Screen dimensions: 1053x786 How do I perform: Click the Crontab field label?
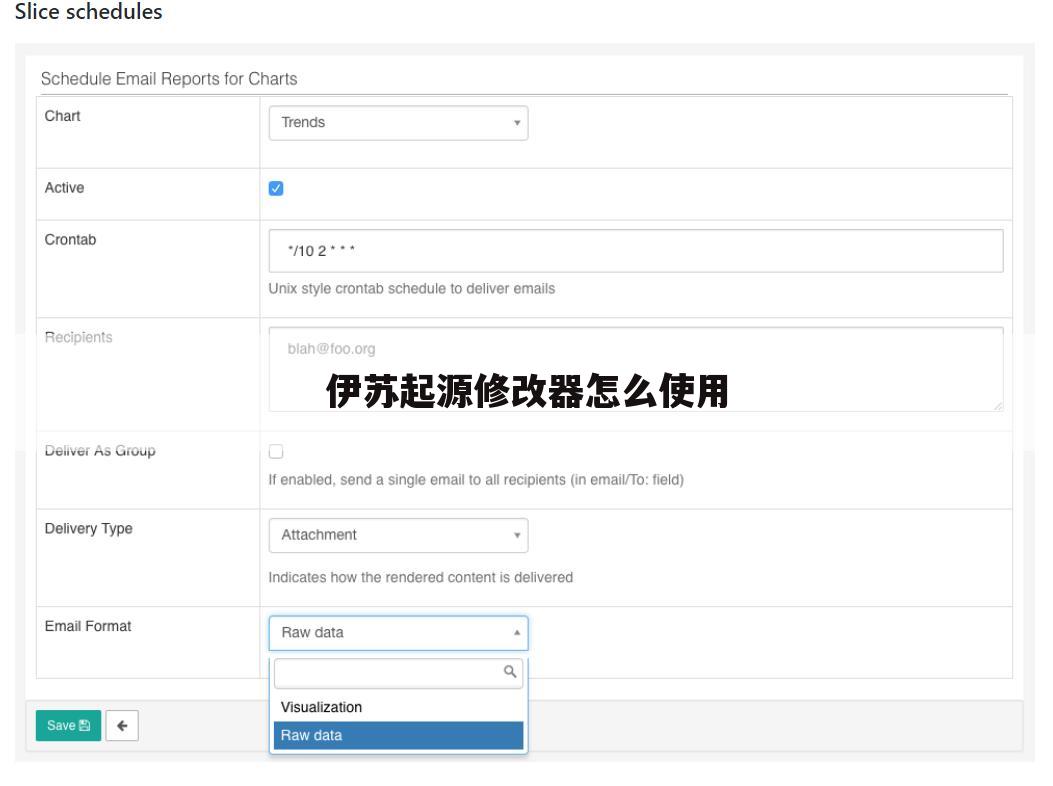(x=71, y=240)
